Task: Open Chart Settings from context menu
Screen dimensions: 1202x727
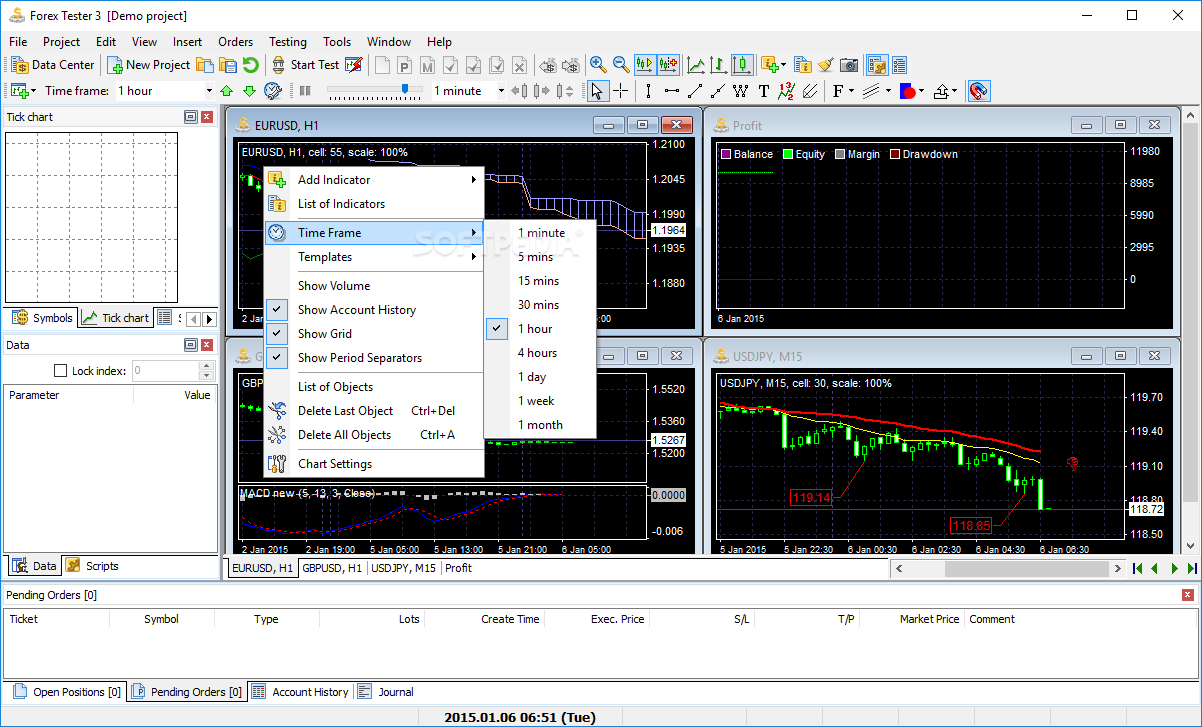Action: [374, 464]
